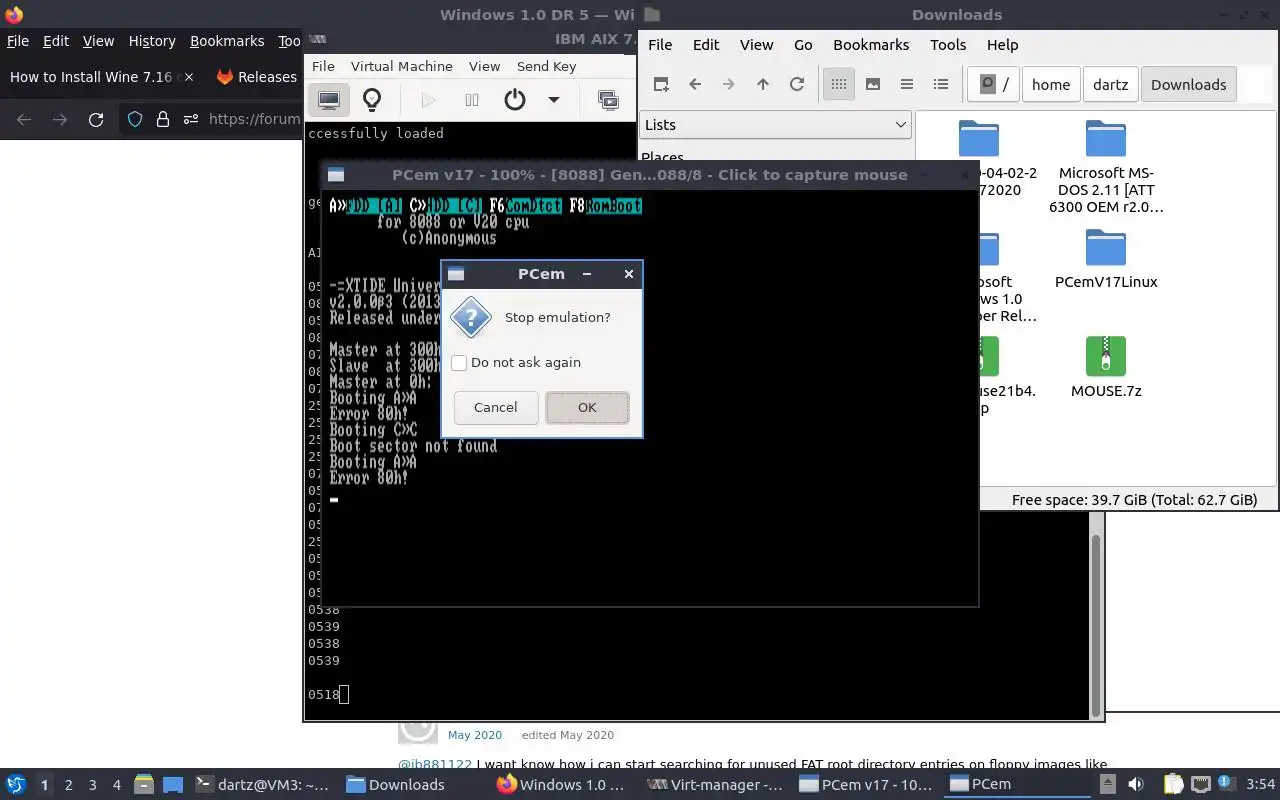The width and height of the screenshot is (1280, 800).
Task: Open file manager Help menu
Action: [x=1002, y=45]
